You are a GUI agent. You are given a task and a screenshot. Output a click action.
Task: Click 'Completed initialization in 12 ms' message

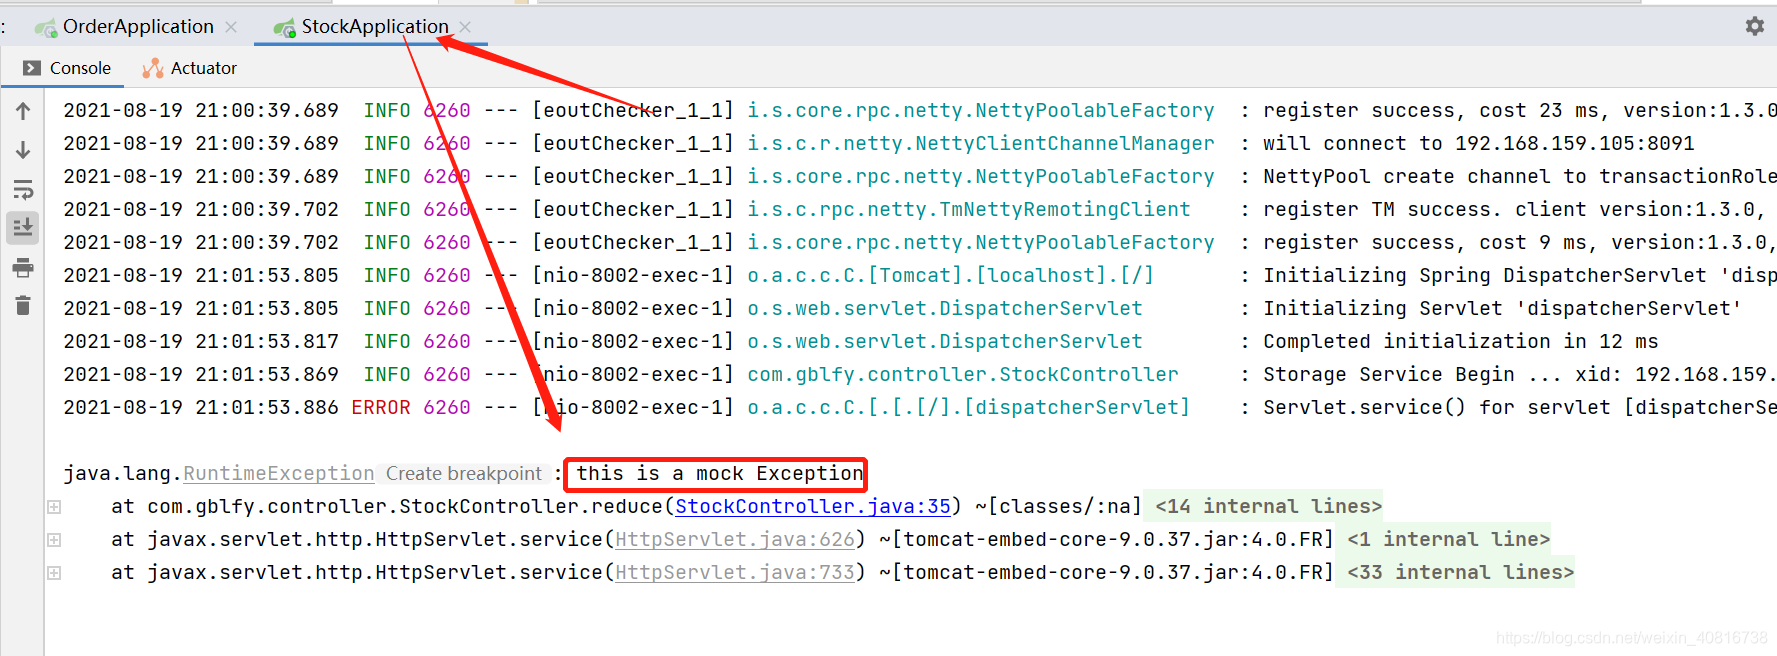click(1461, 341)
